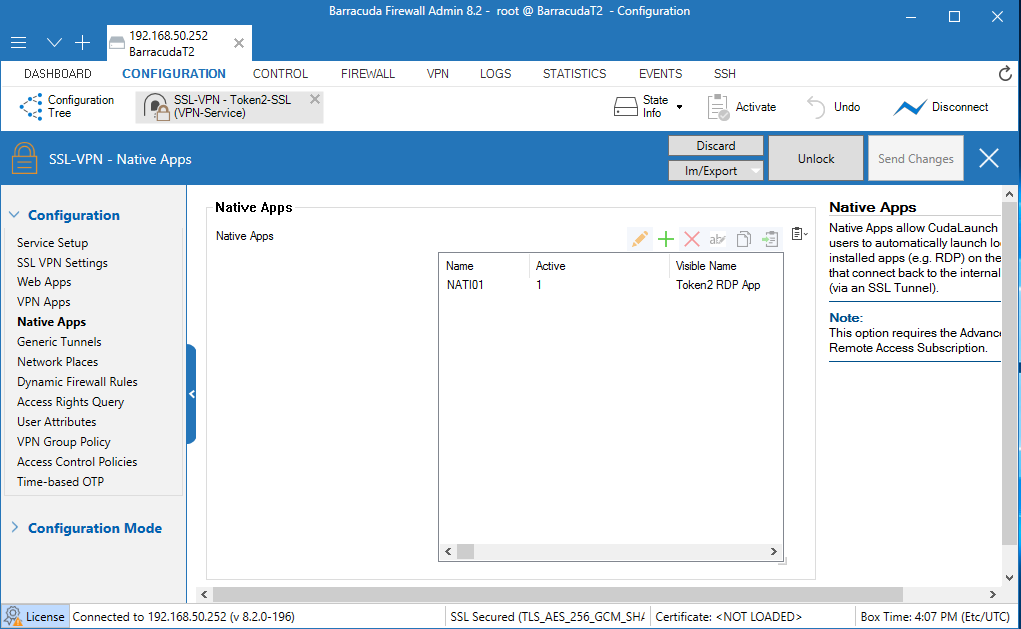1021x629 pixels.
Task: Click the table's left scroll arrow
Action: [x=448, y=552]
